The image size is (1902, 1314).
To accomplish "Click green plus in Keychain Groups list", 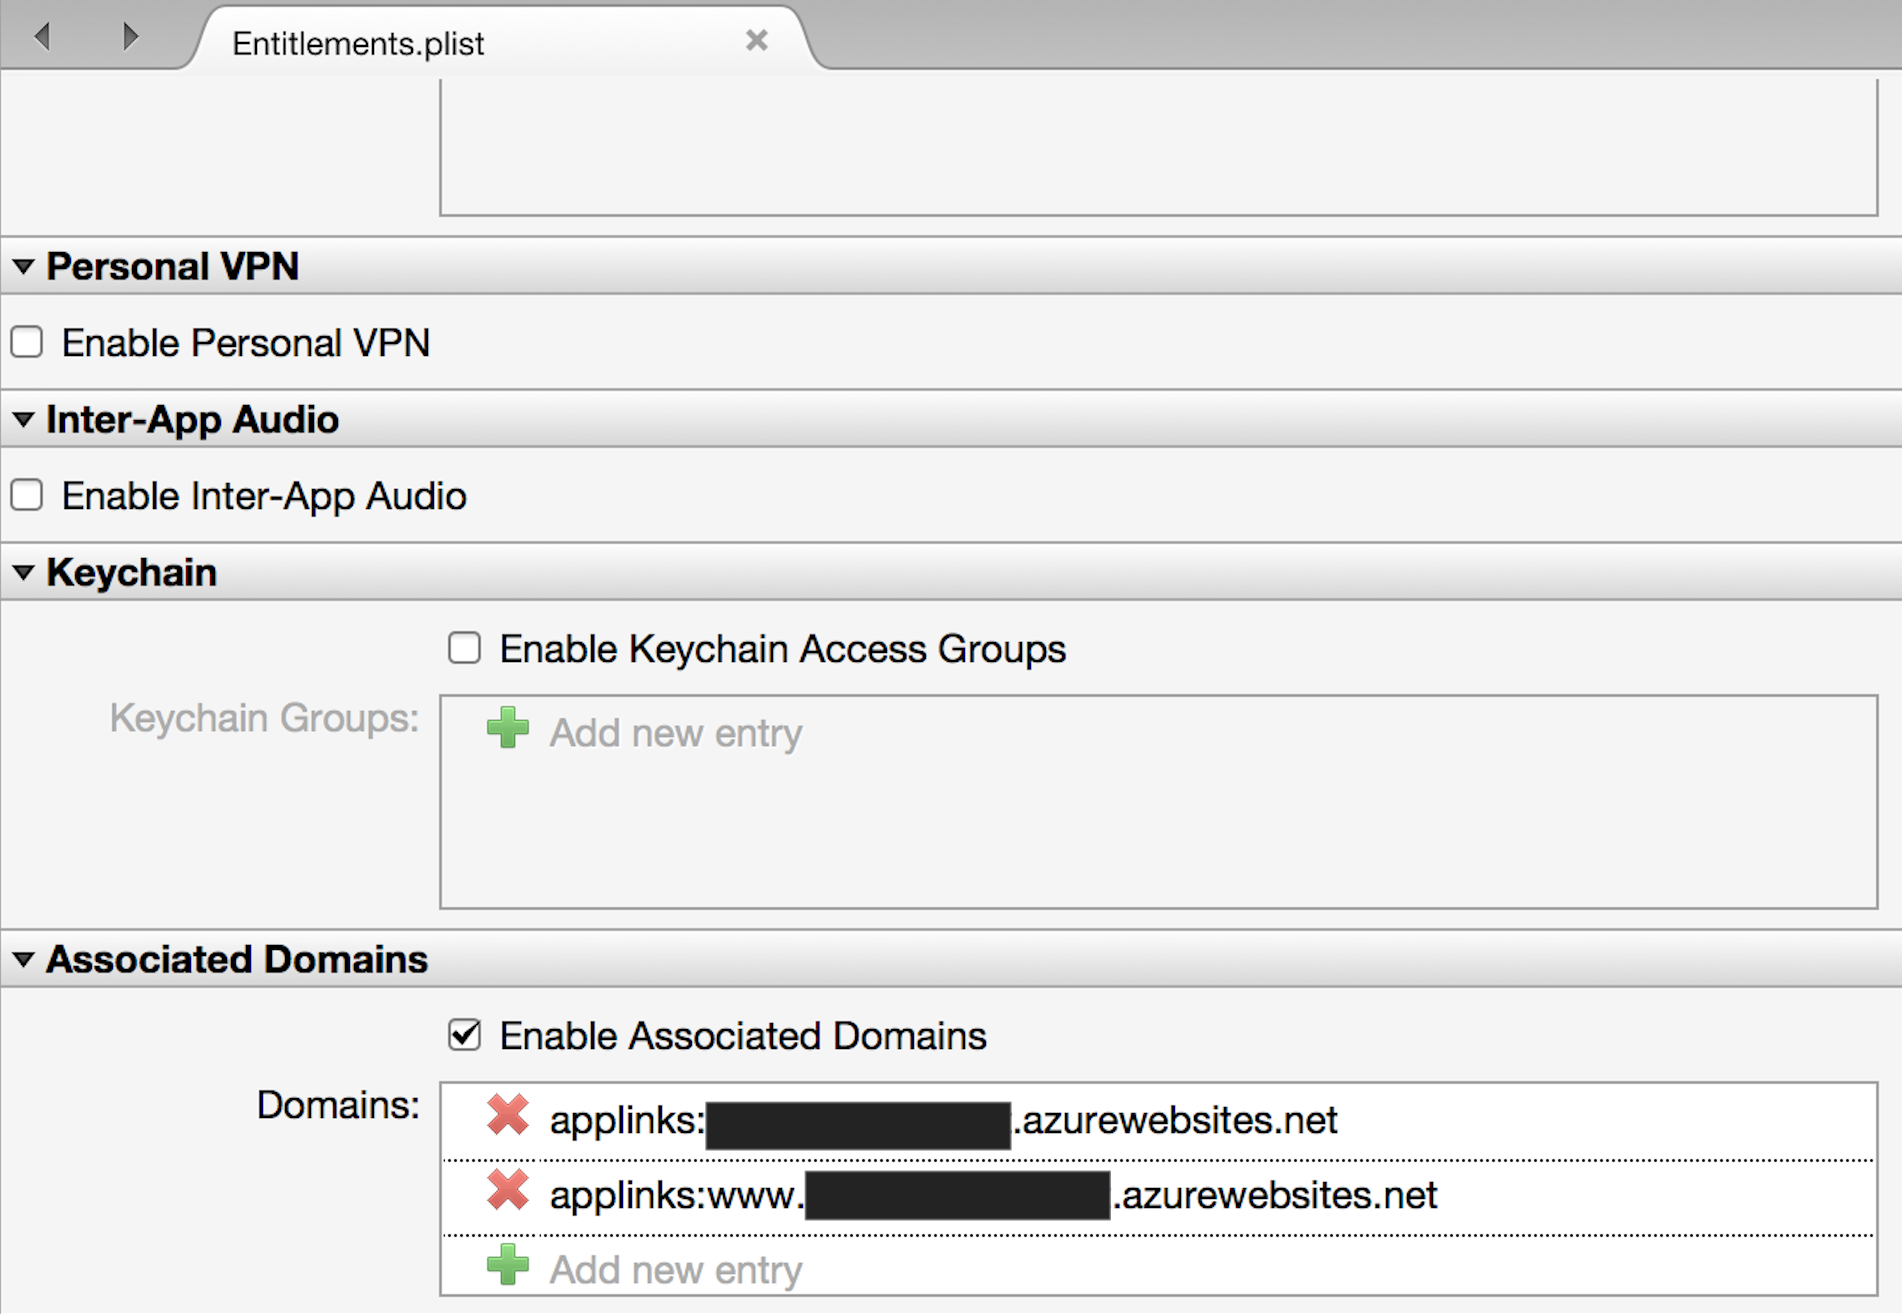I will [x=508, y=728].
